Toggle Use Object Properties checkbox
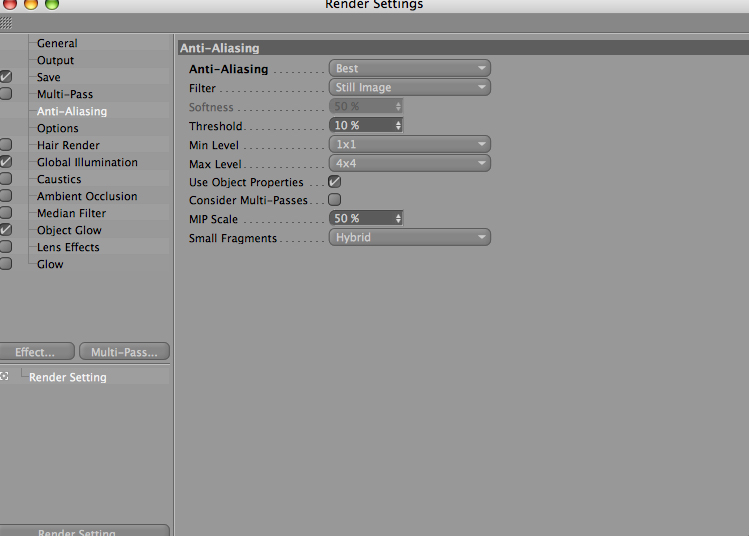The height and width of the screenshot is (536, 749). point(334,182)
